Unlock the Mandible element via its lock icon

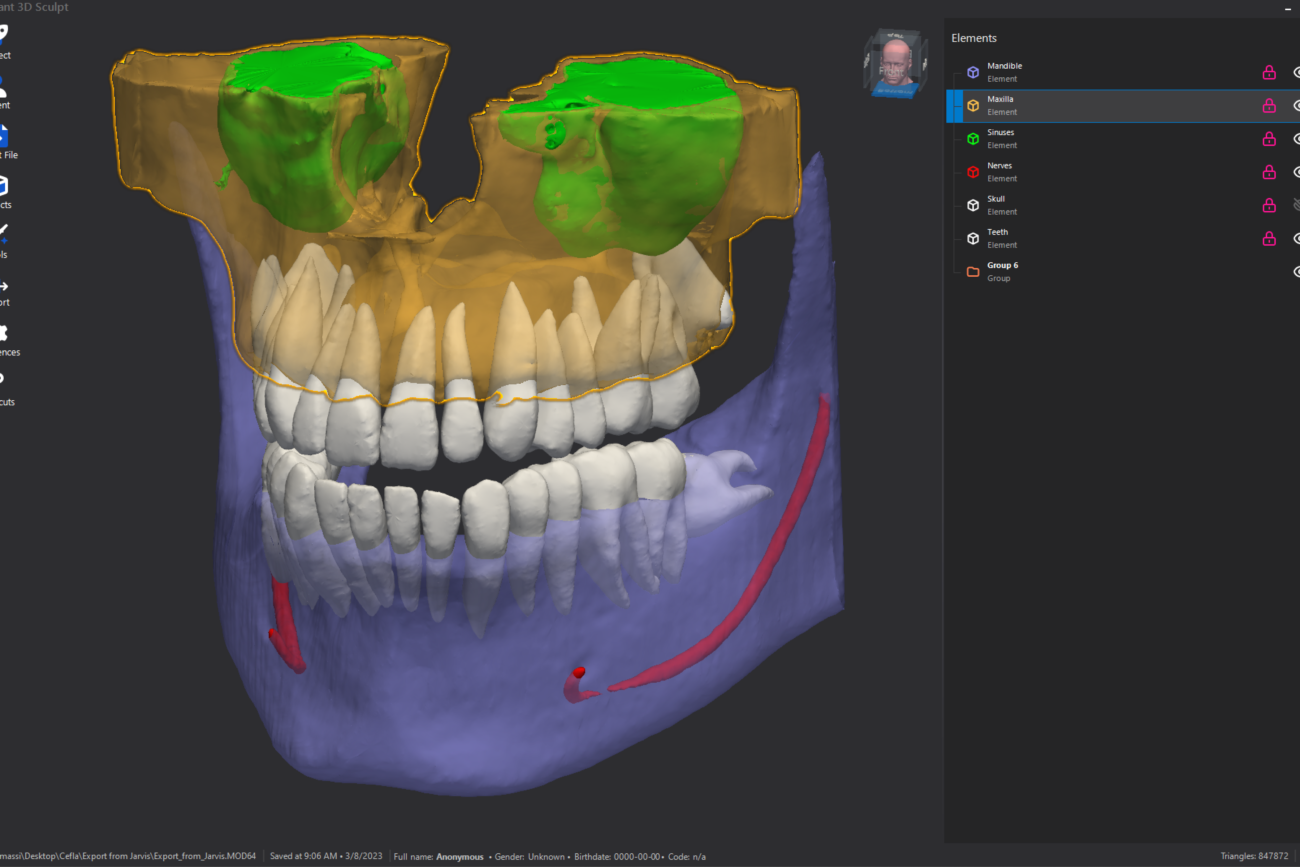1268,72
